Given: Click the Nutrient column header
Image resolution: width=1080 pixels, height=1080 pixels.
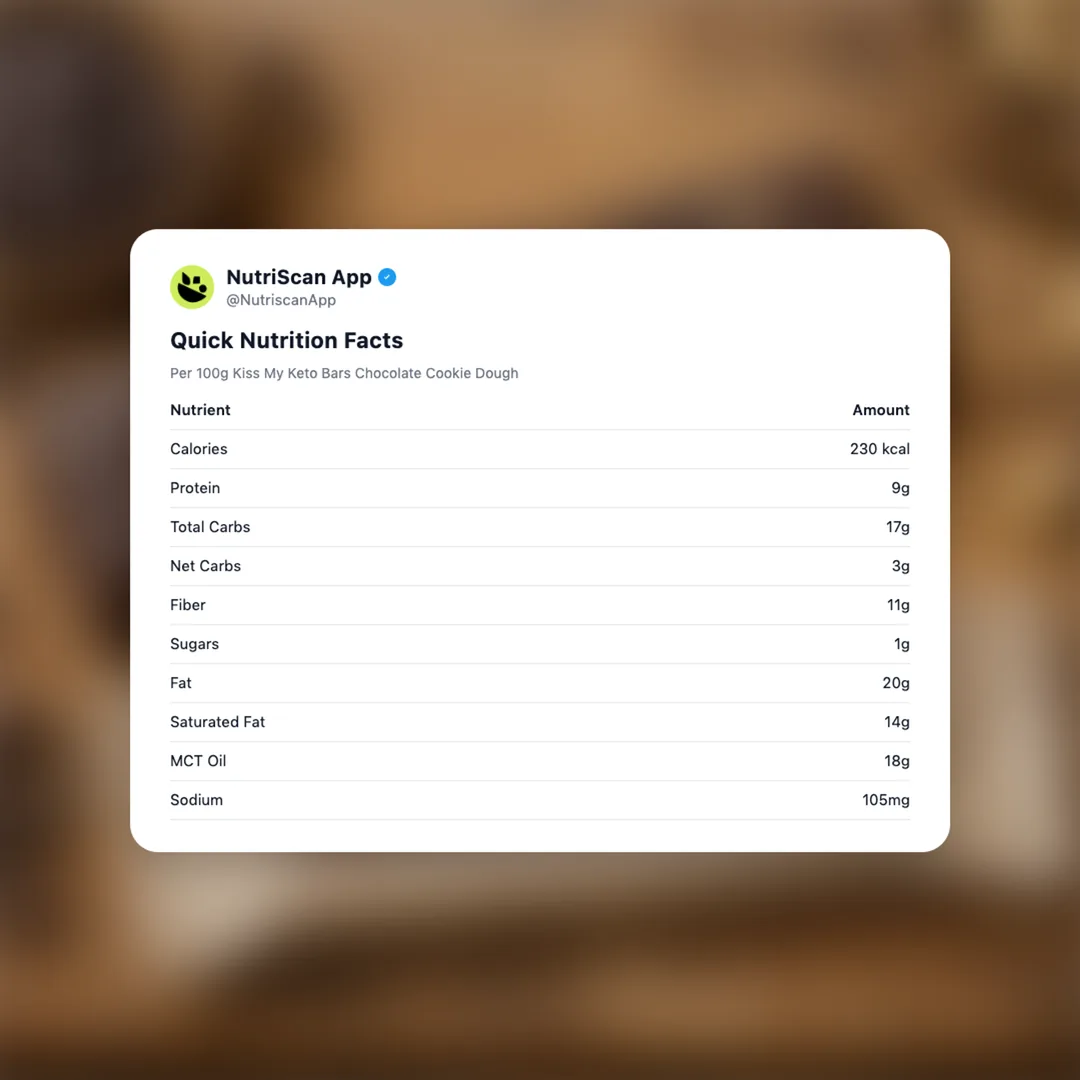Looking at the screenshot, I should click(200, 410).
